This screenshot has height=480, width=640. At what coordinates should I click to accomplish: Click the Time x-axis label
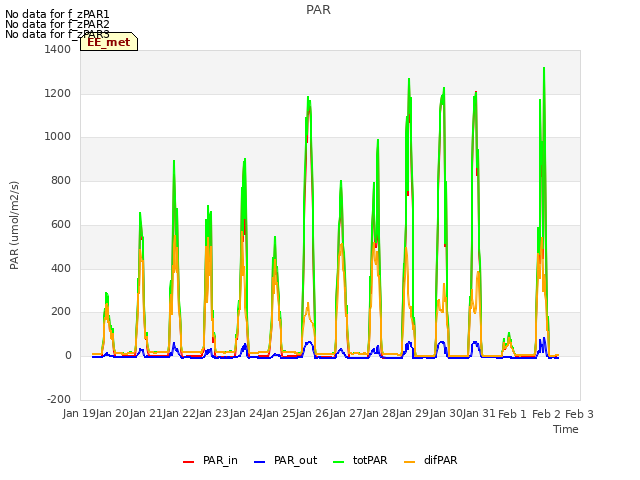(566, 429)
